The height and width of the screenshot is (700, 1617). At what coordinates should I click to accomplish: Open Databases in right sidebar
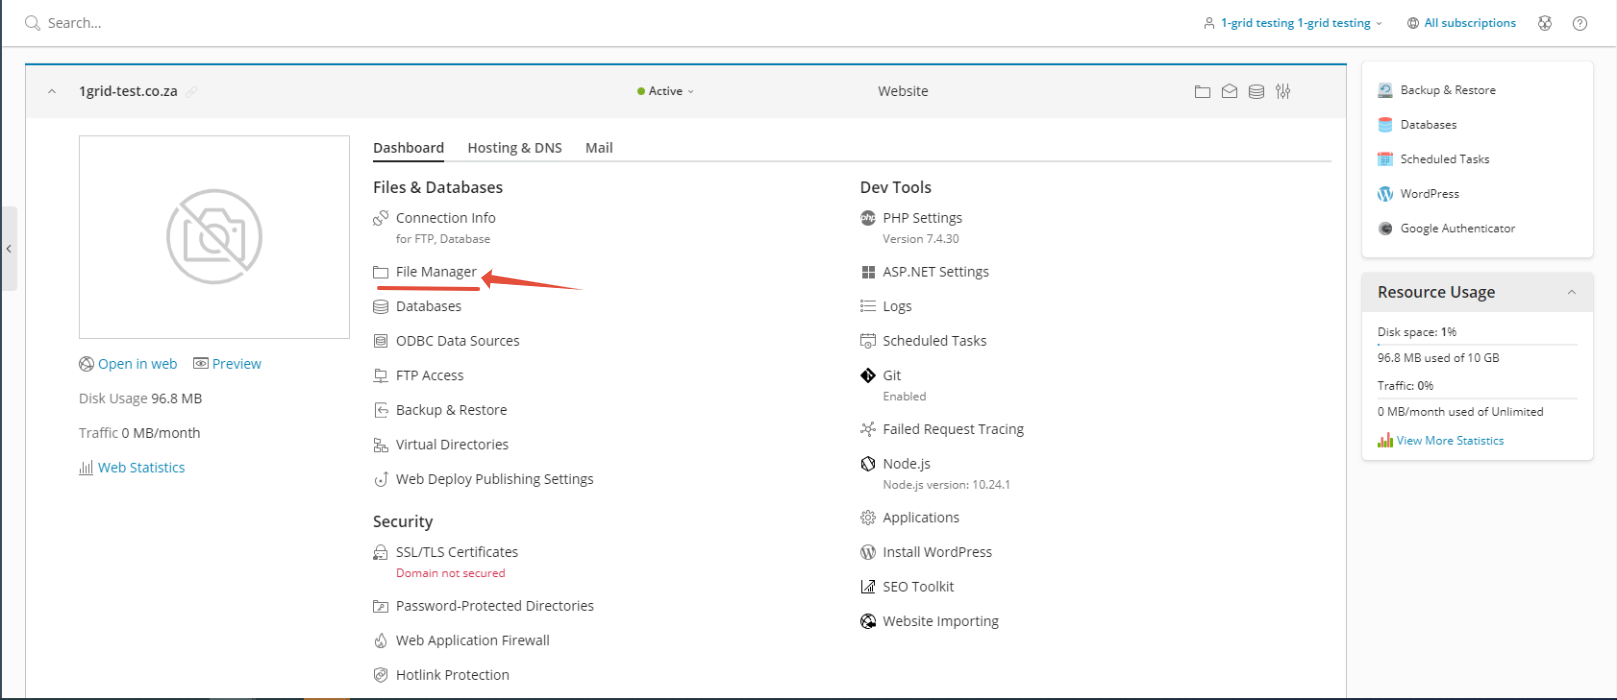pyautogui.click(x=1428, y=125)
